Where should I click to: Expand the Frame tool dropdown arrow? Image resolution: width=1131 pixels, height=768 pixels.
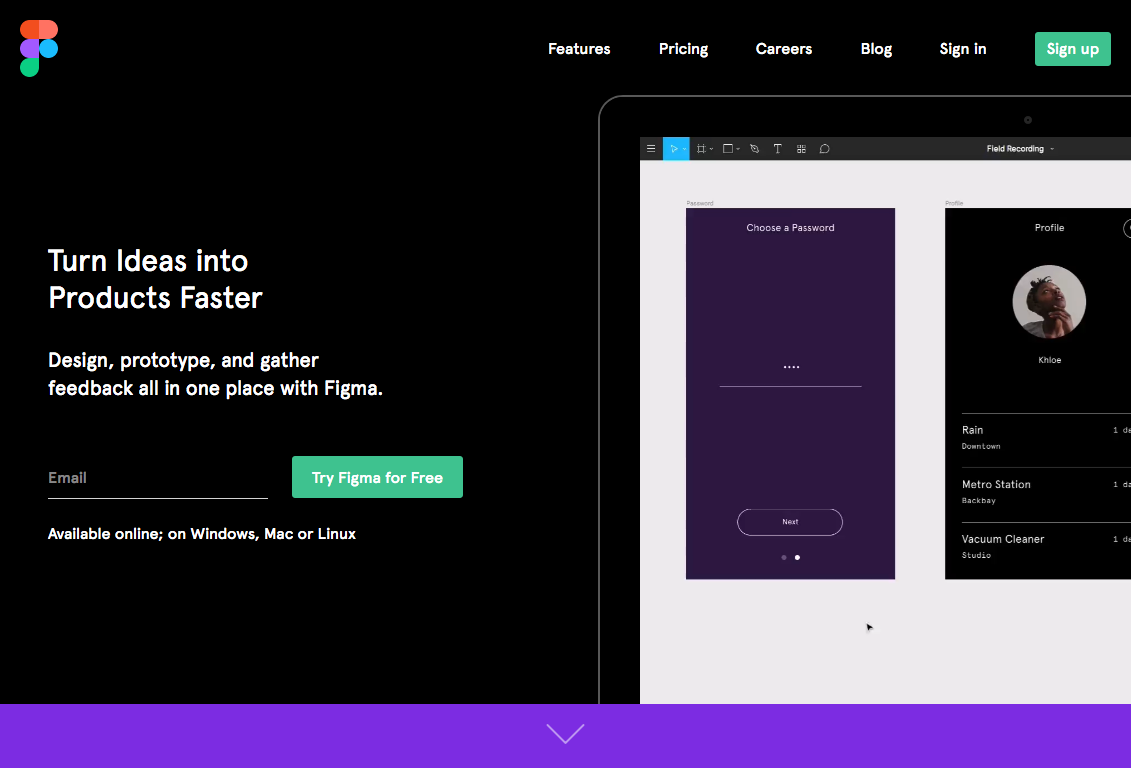[712, 149]
